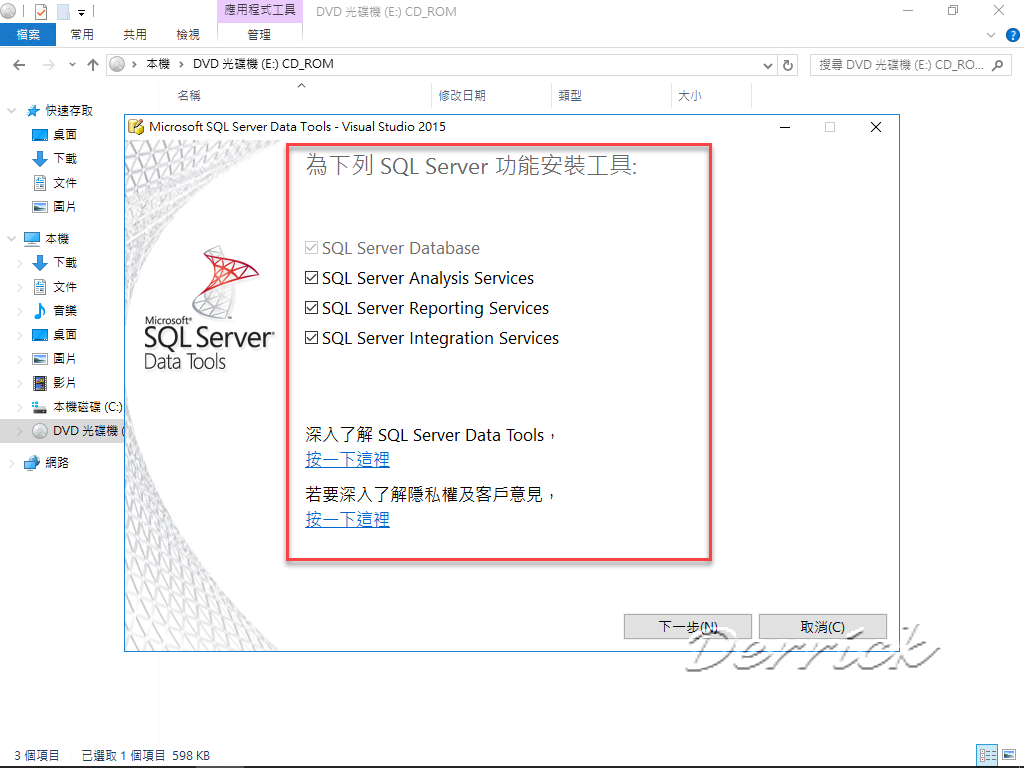
Task: Switch to the 檢視 ribbon tab
Action: click(x=186, y=34)
